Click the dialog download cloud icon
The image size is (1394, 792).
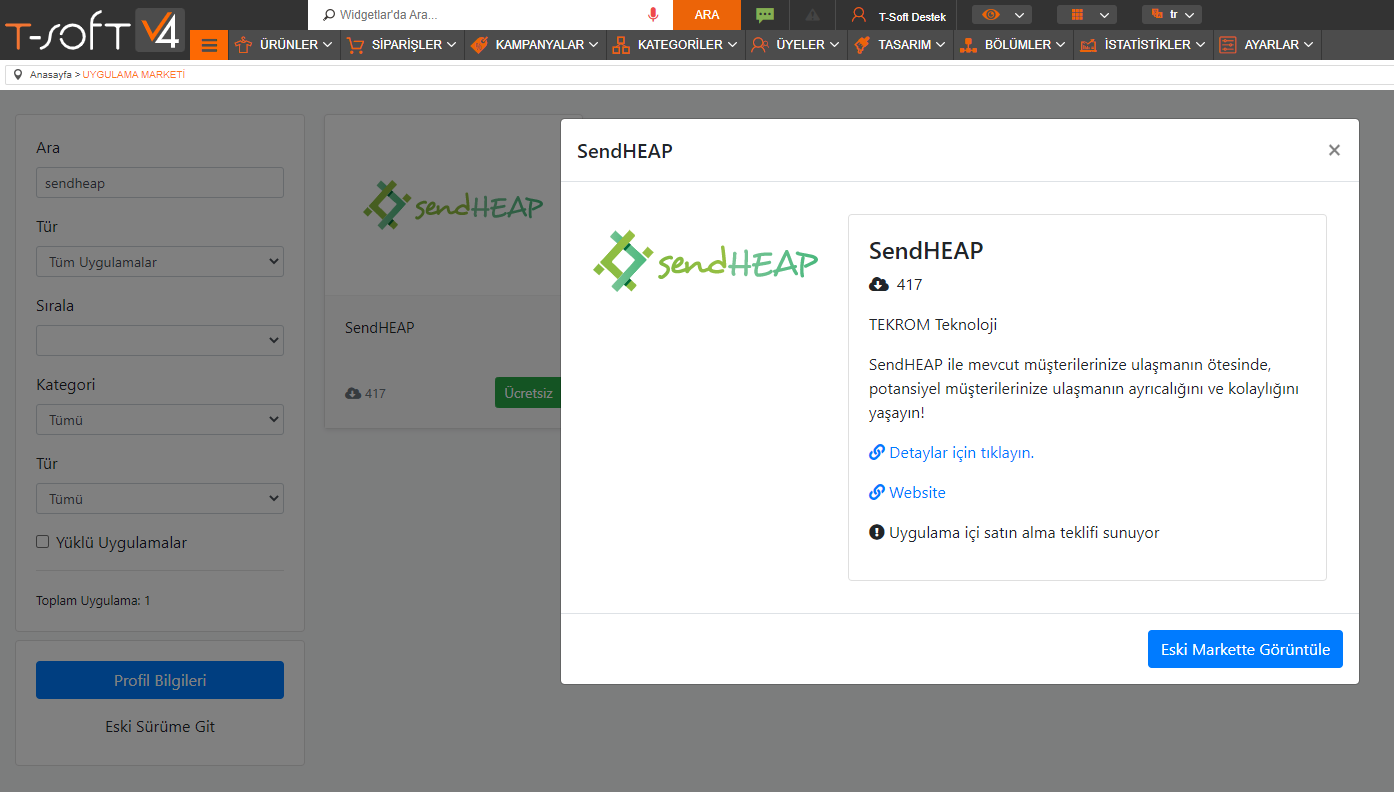879,285
